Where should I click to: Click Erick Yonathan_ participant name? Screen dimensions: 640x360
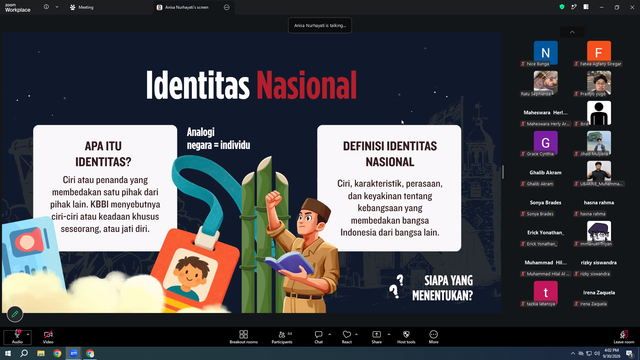[x=545, y=233]
